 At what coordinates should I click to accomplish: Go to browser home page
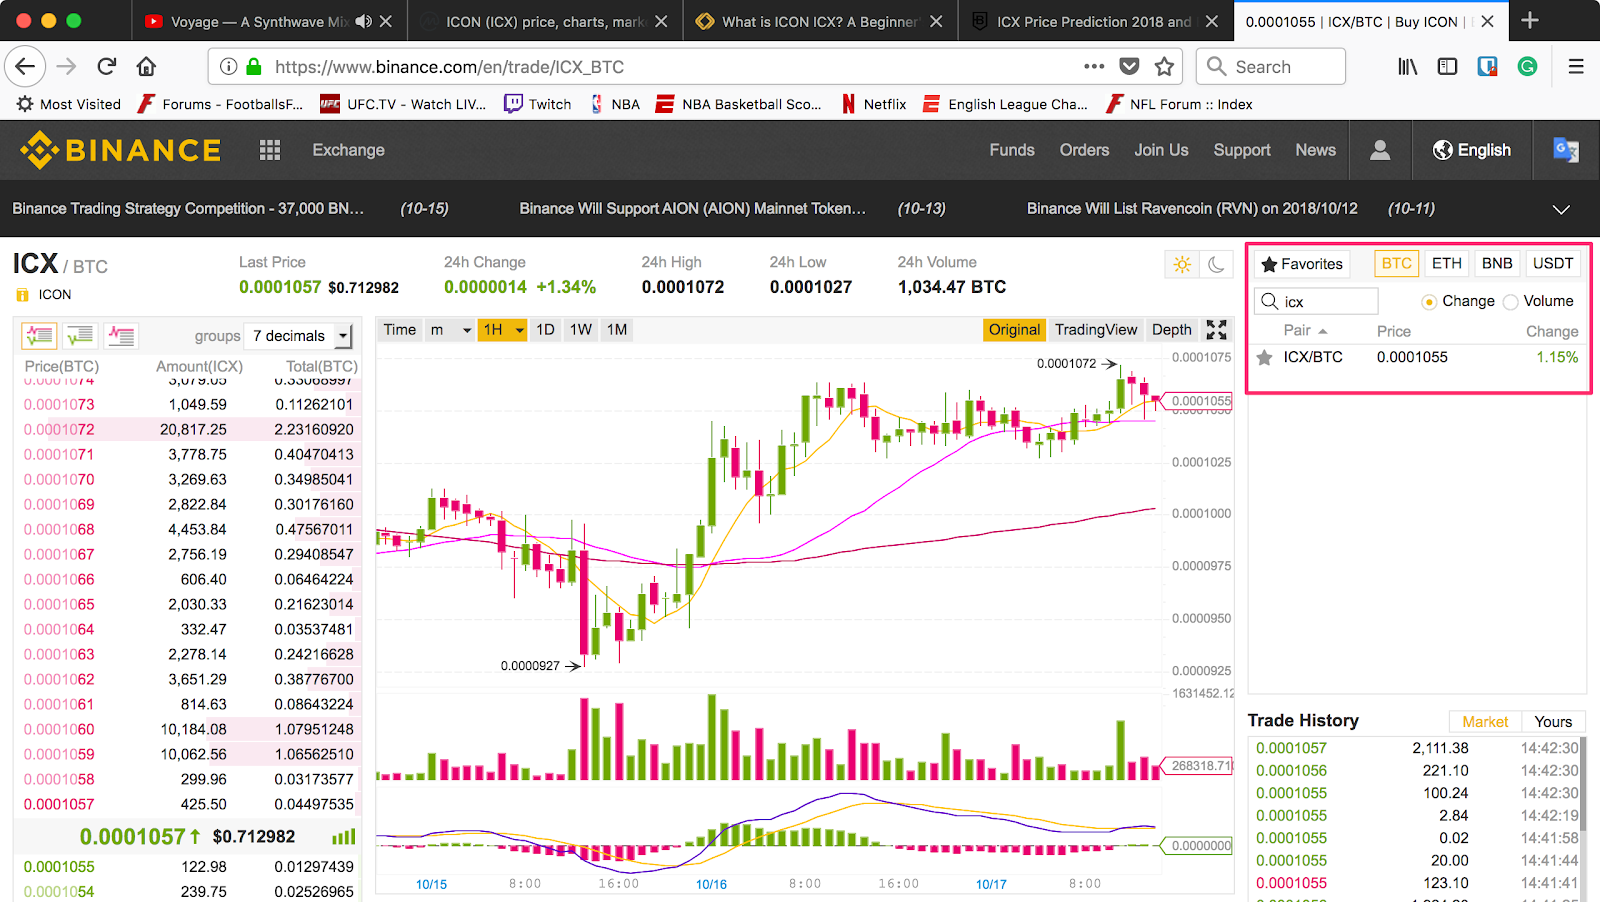click(146, 67)
